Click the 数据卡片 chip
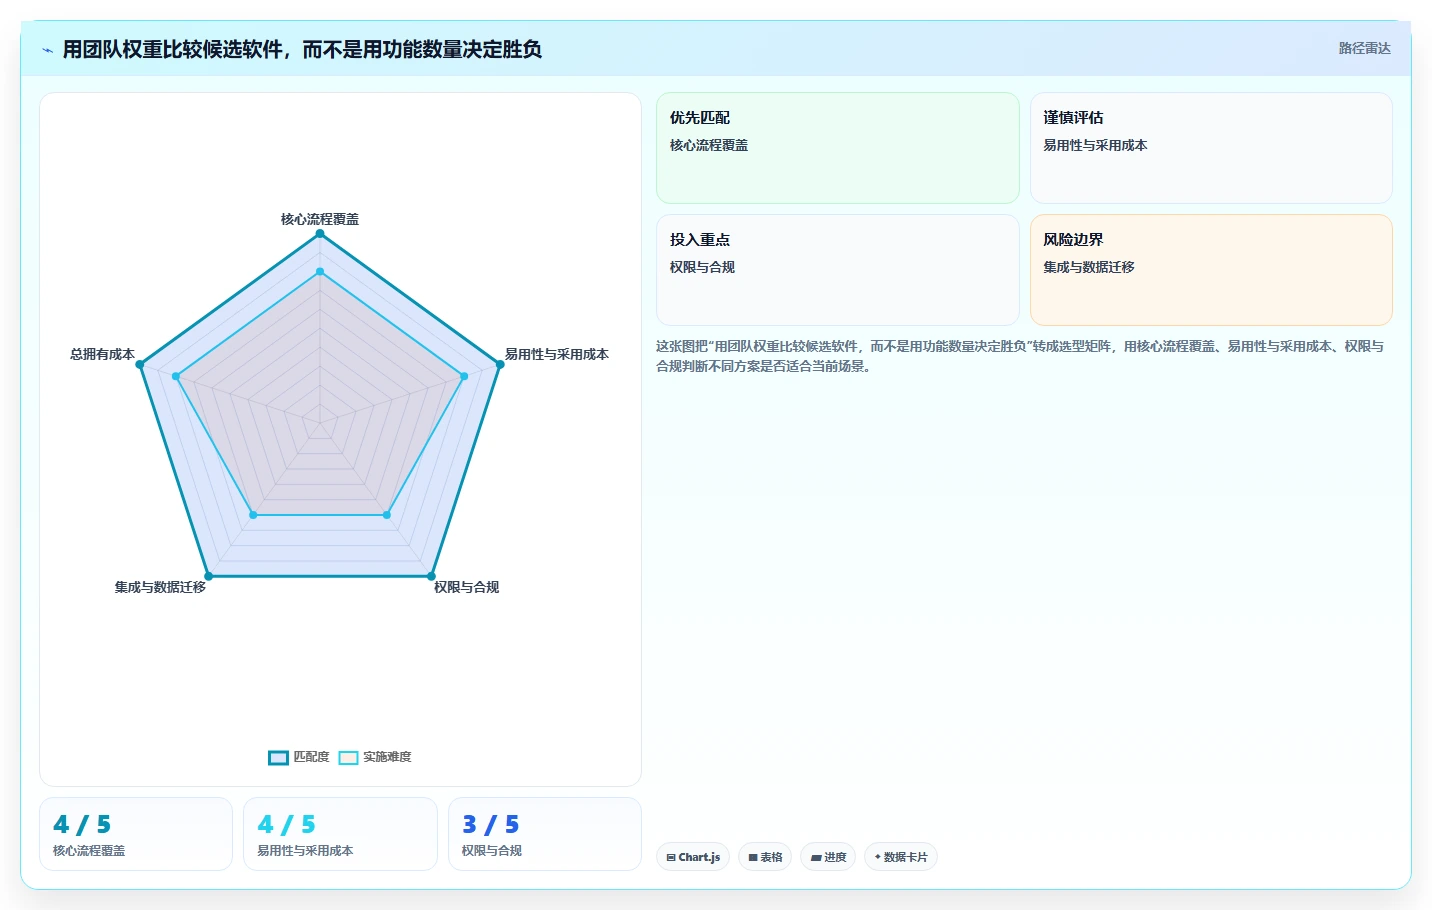Screen dimensions: 1432x910 [x=901, y=857]
